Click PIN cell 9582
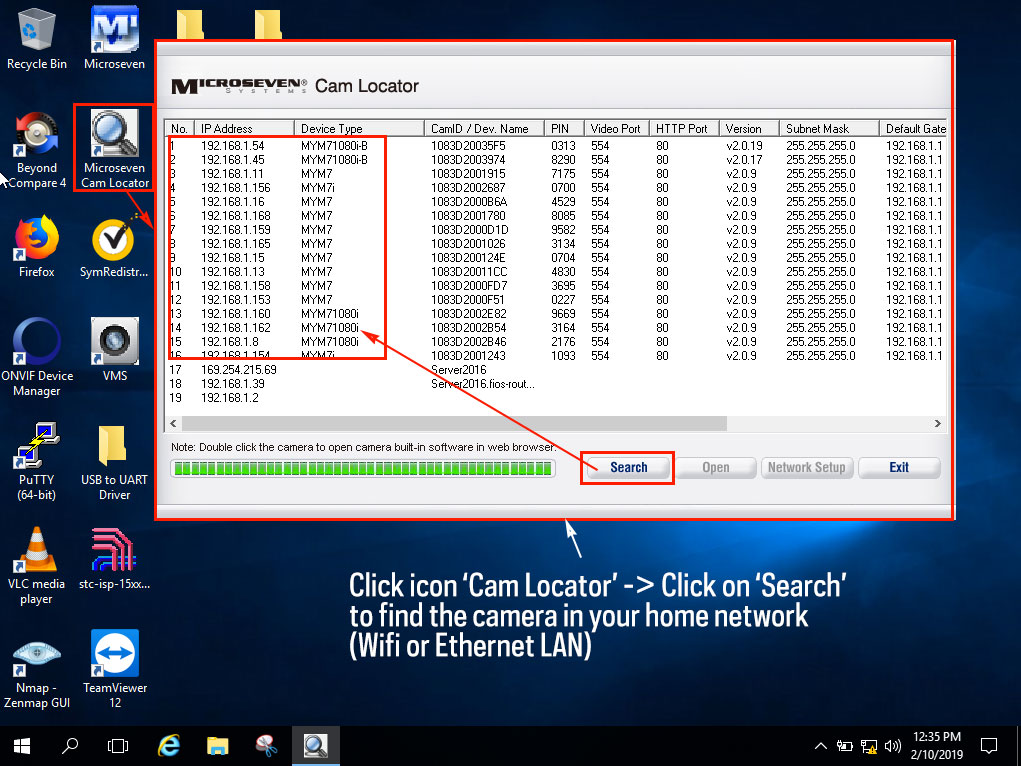Viewport: 1021px width, 766px height. pos(563,230)
